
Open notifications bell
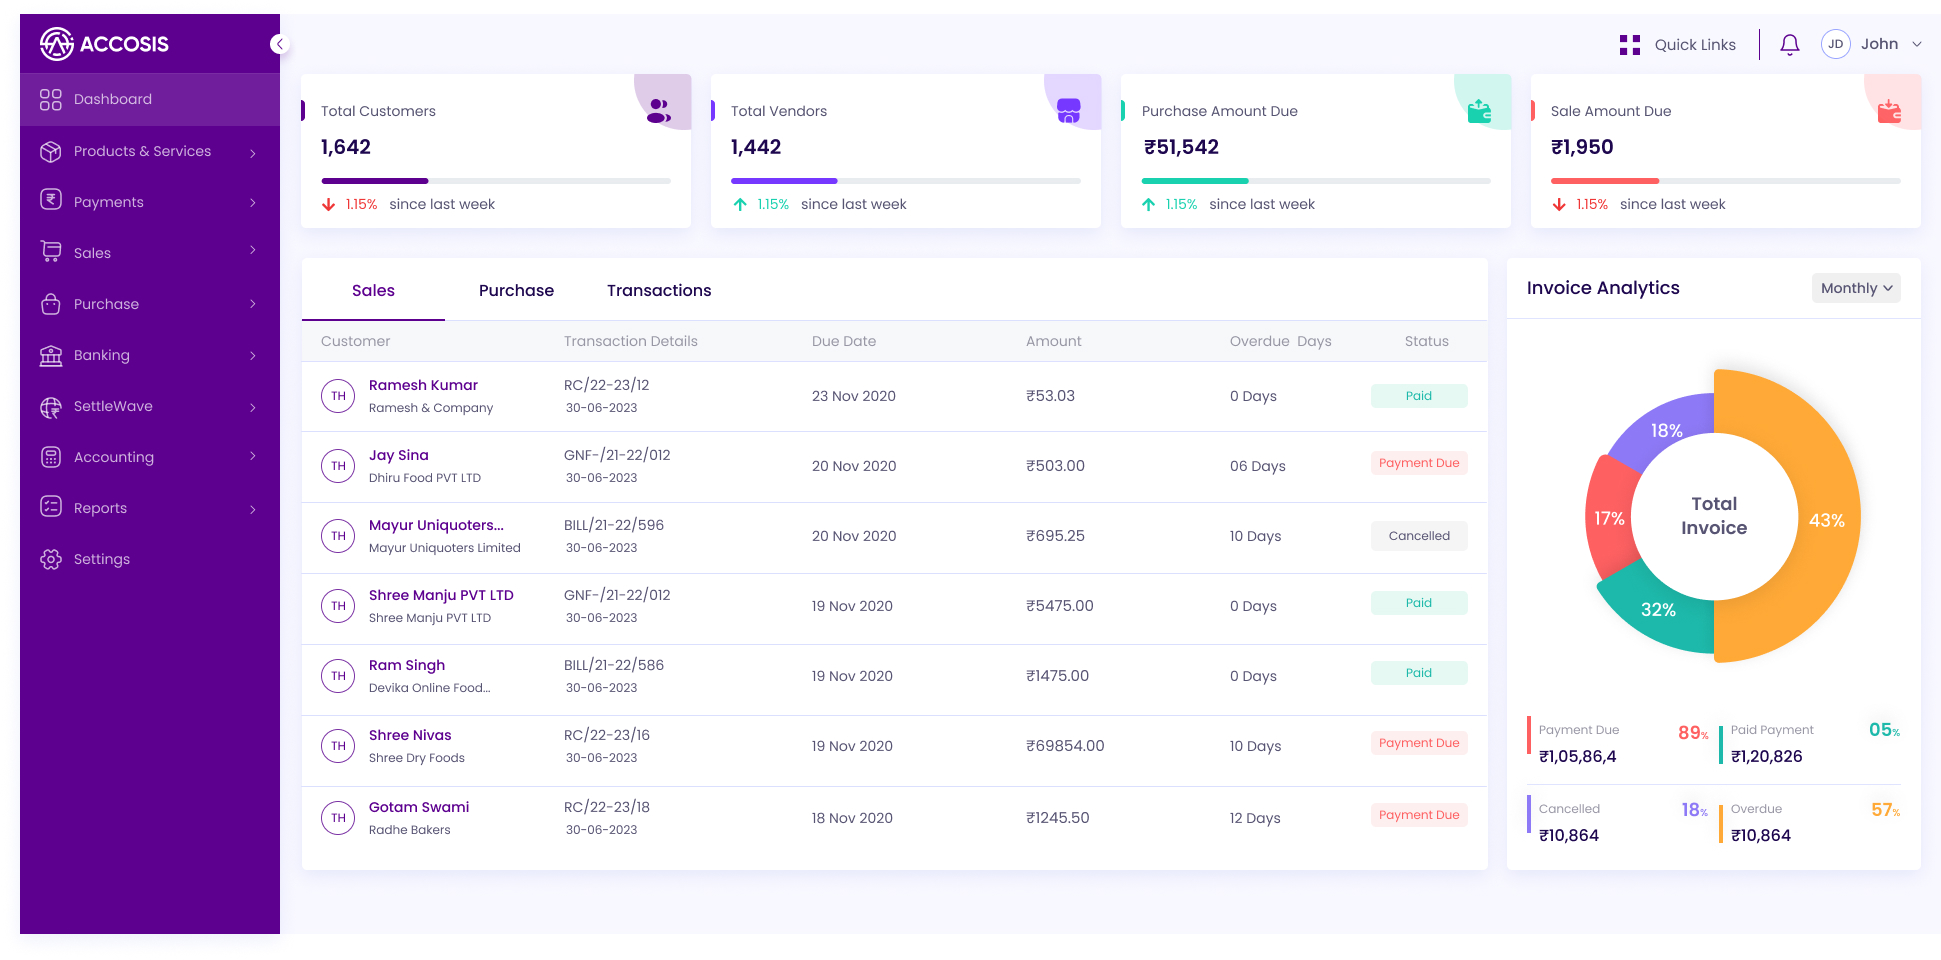(1790, 44)
